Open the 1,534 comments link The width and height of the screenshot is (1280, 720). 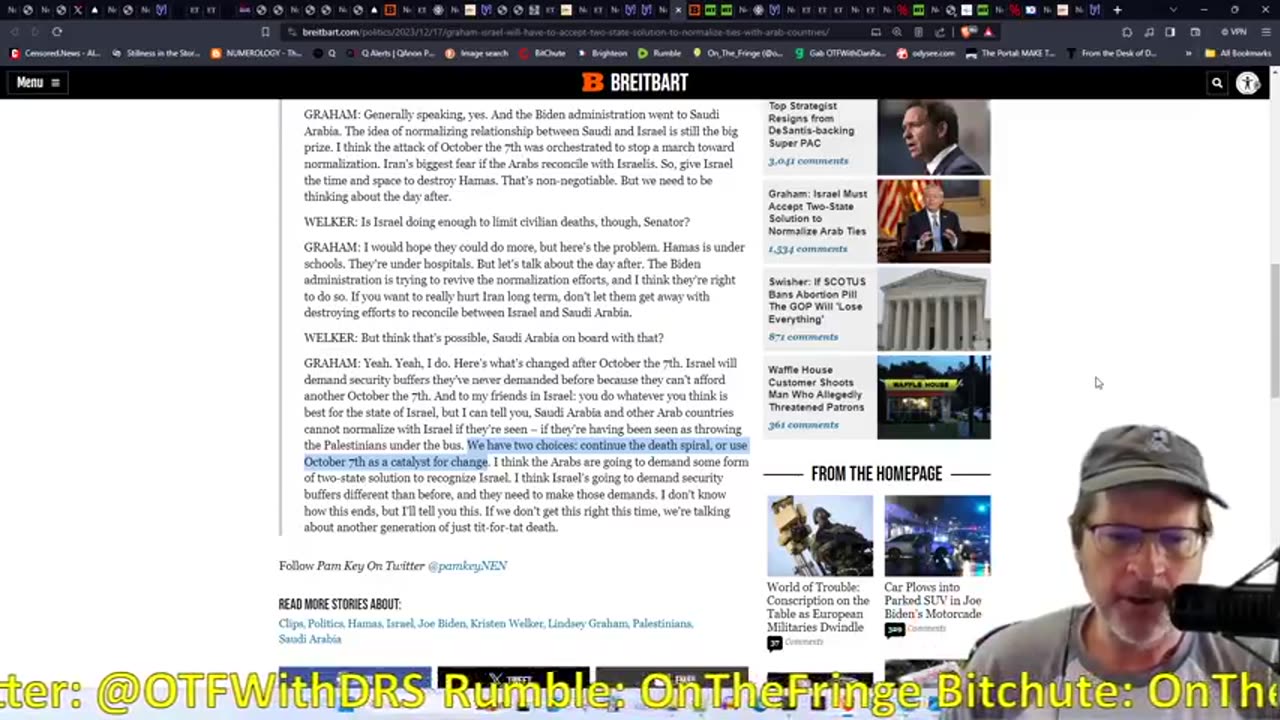click(x=807, y=249)
